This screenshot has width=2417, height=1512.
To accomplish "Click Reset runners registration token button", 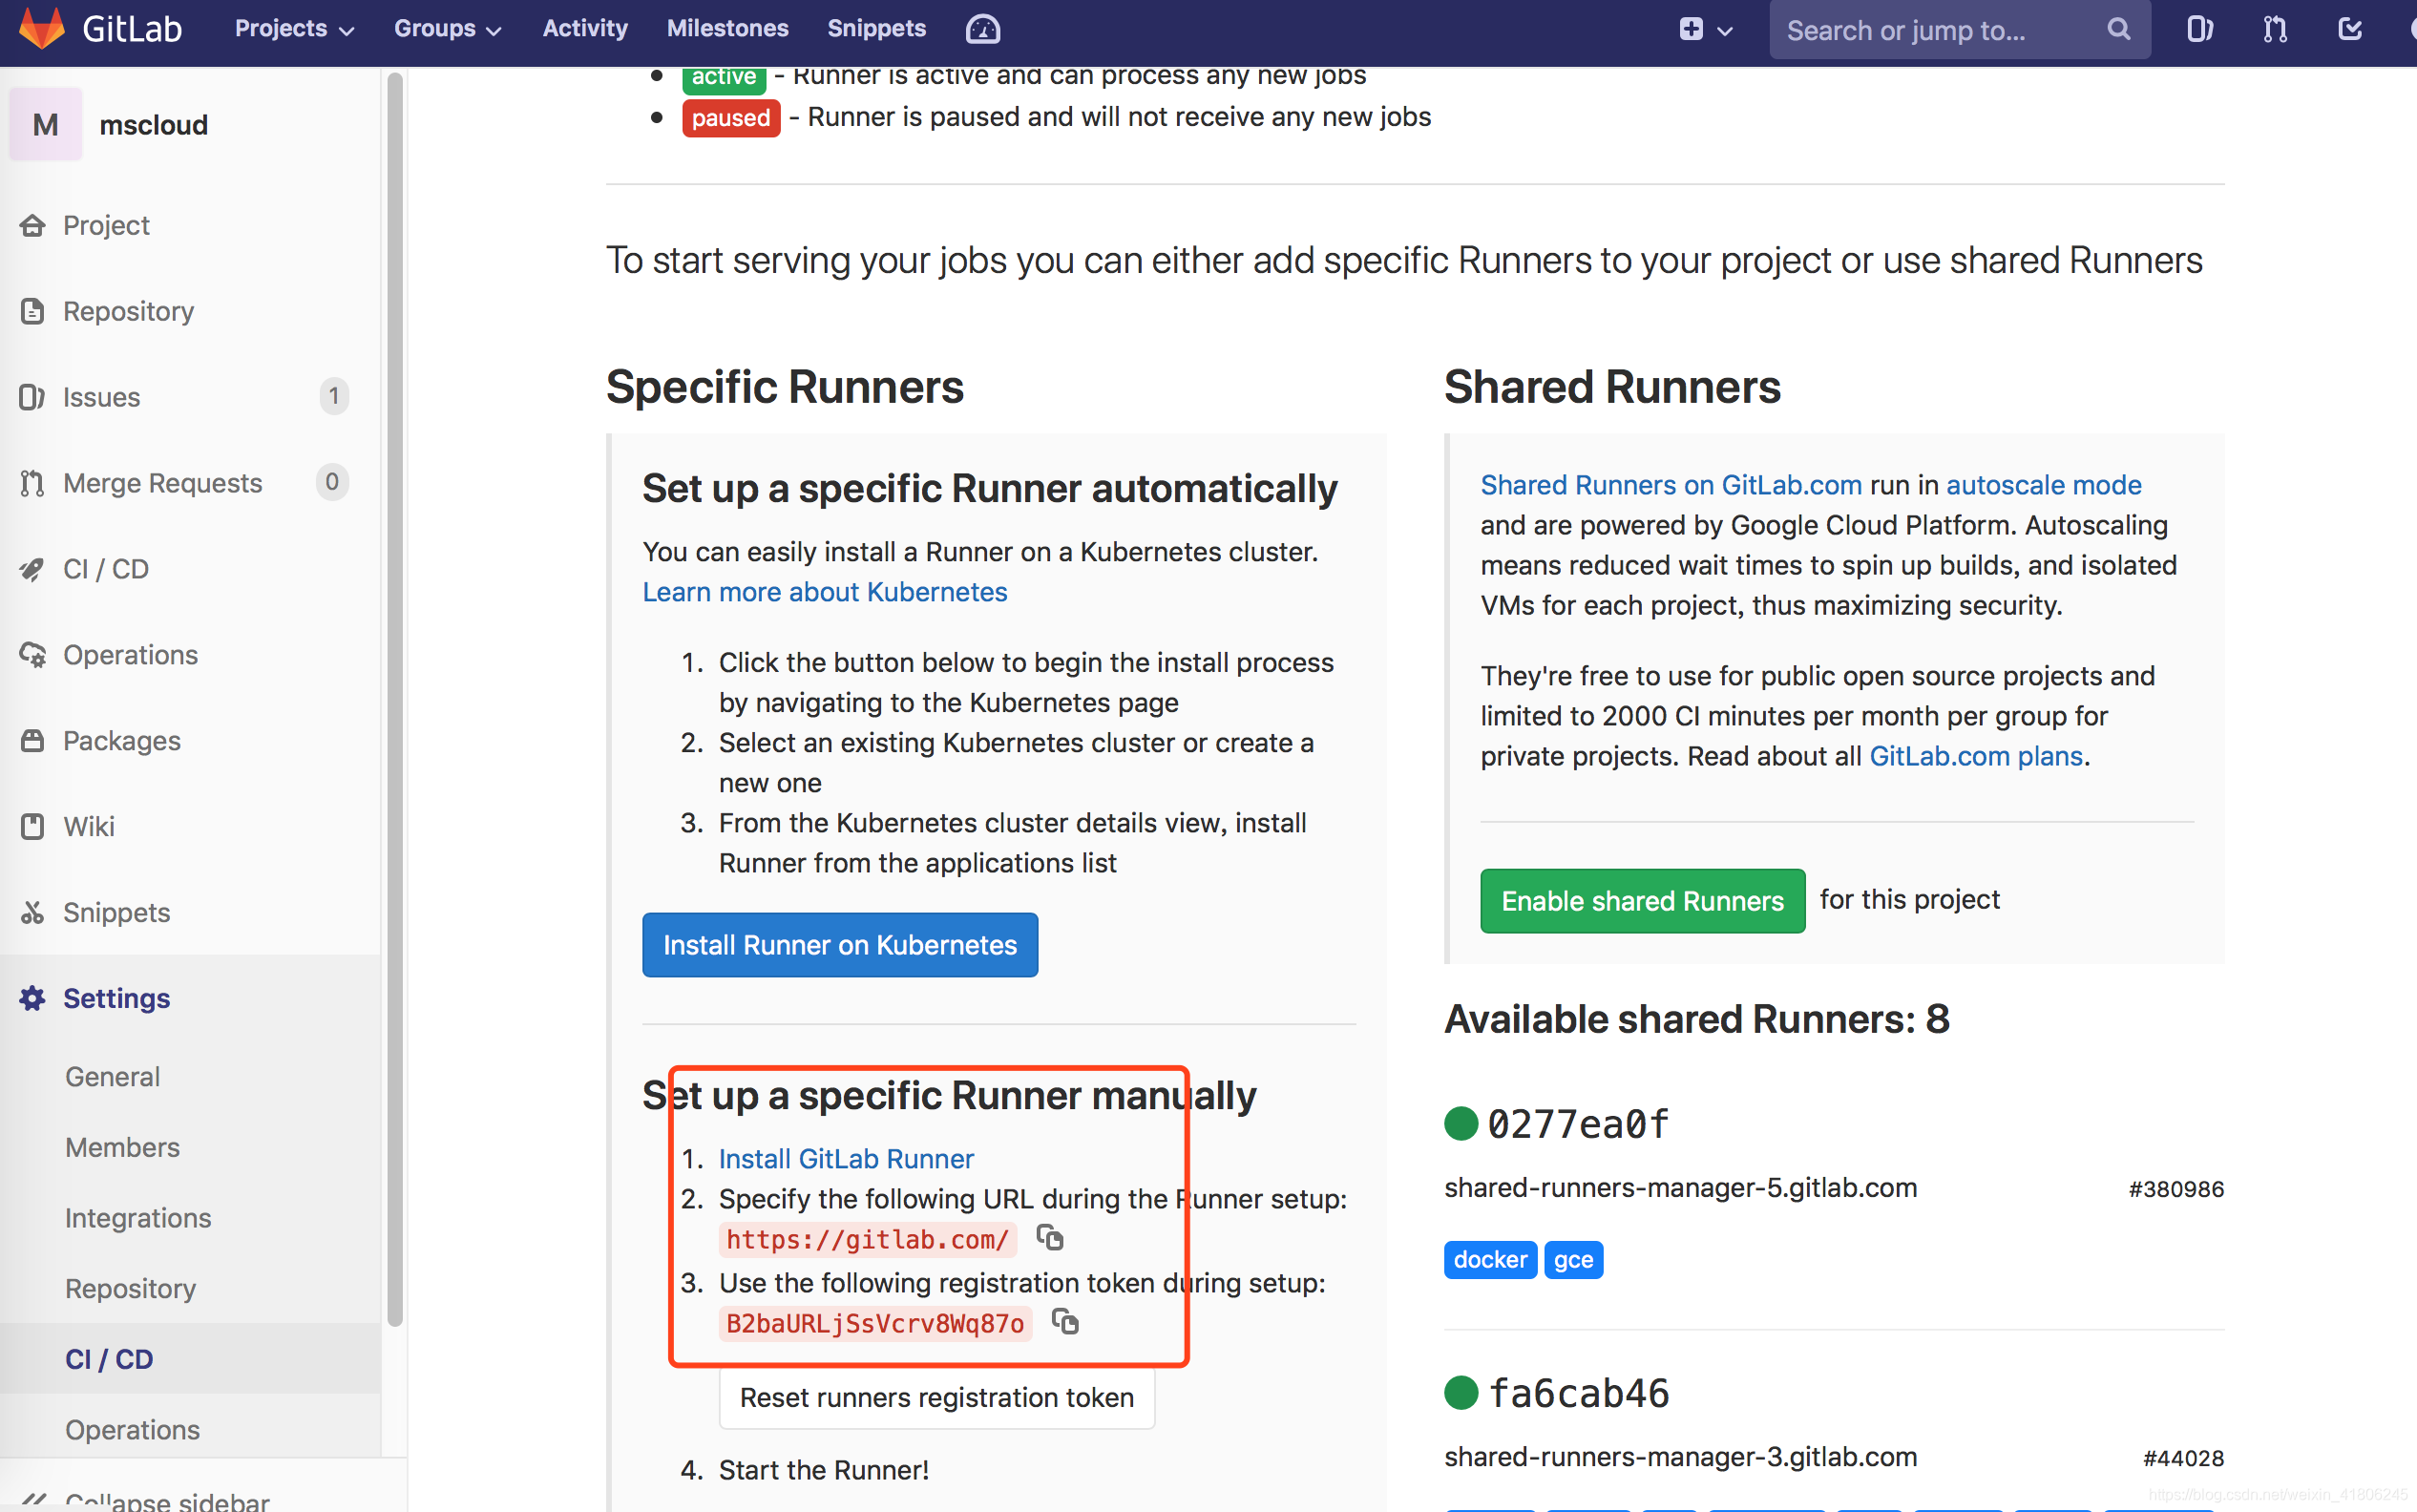I will (937, 1397).
